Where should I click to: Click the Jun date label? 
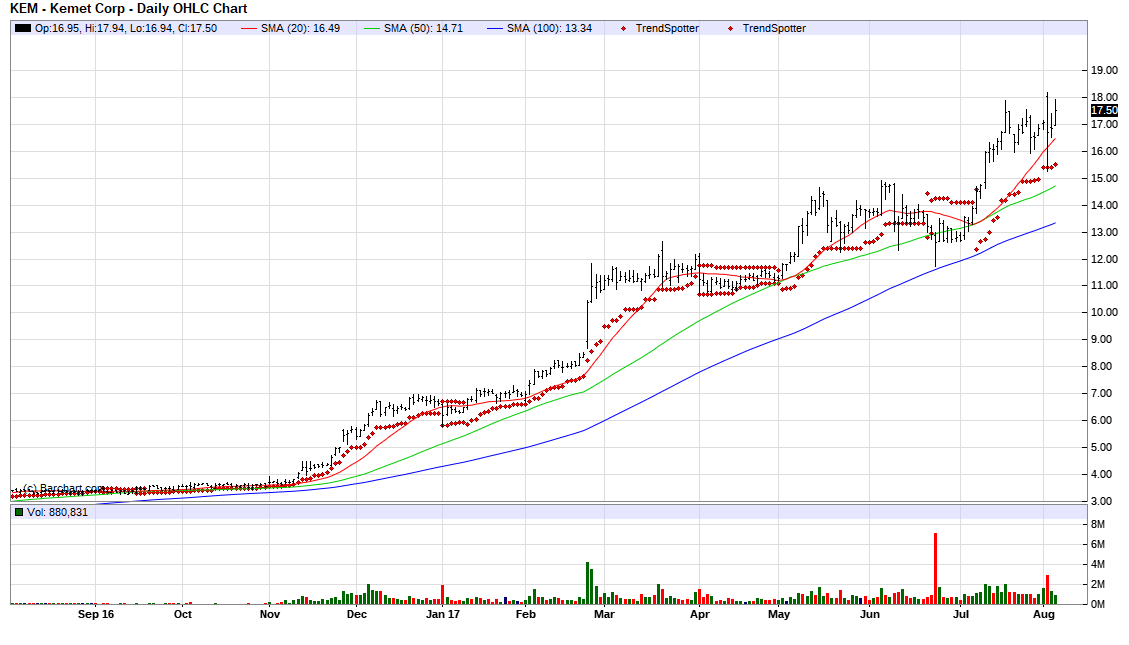[x=870, y=615]
